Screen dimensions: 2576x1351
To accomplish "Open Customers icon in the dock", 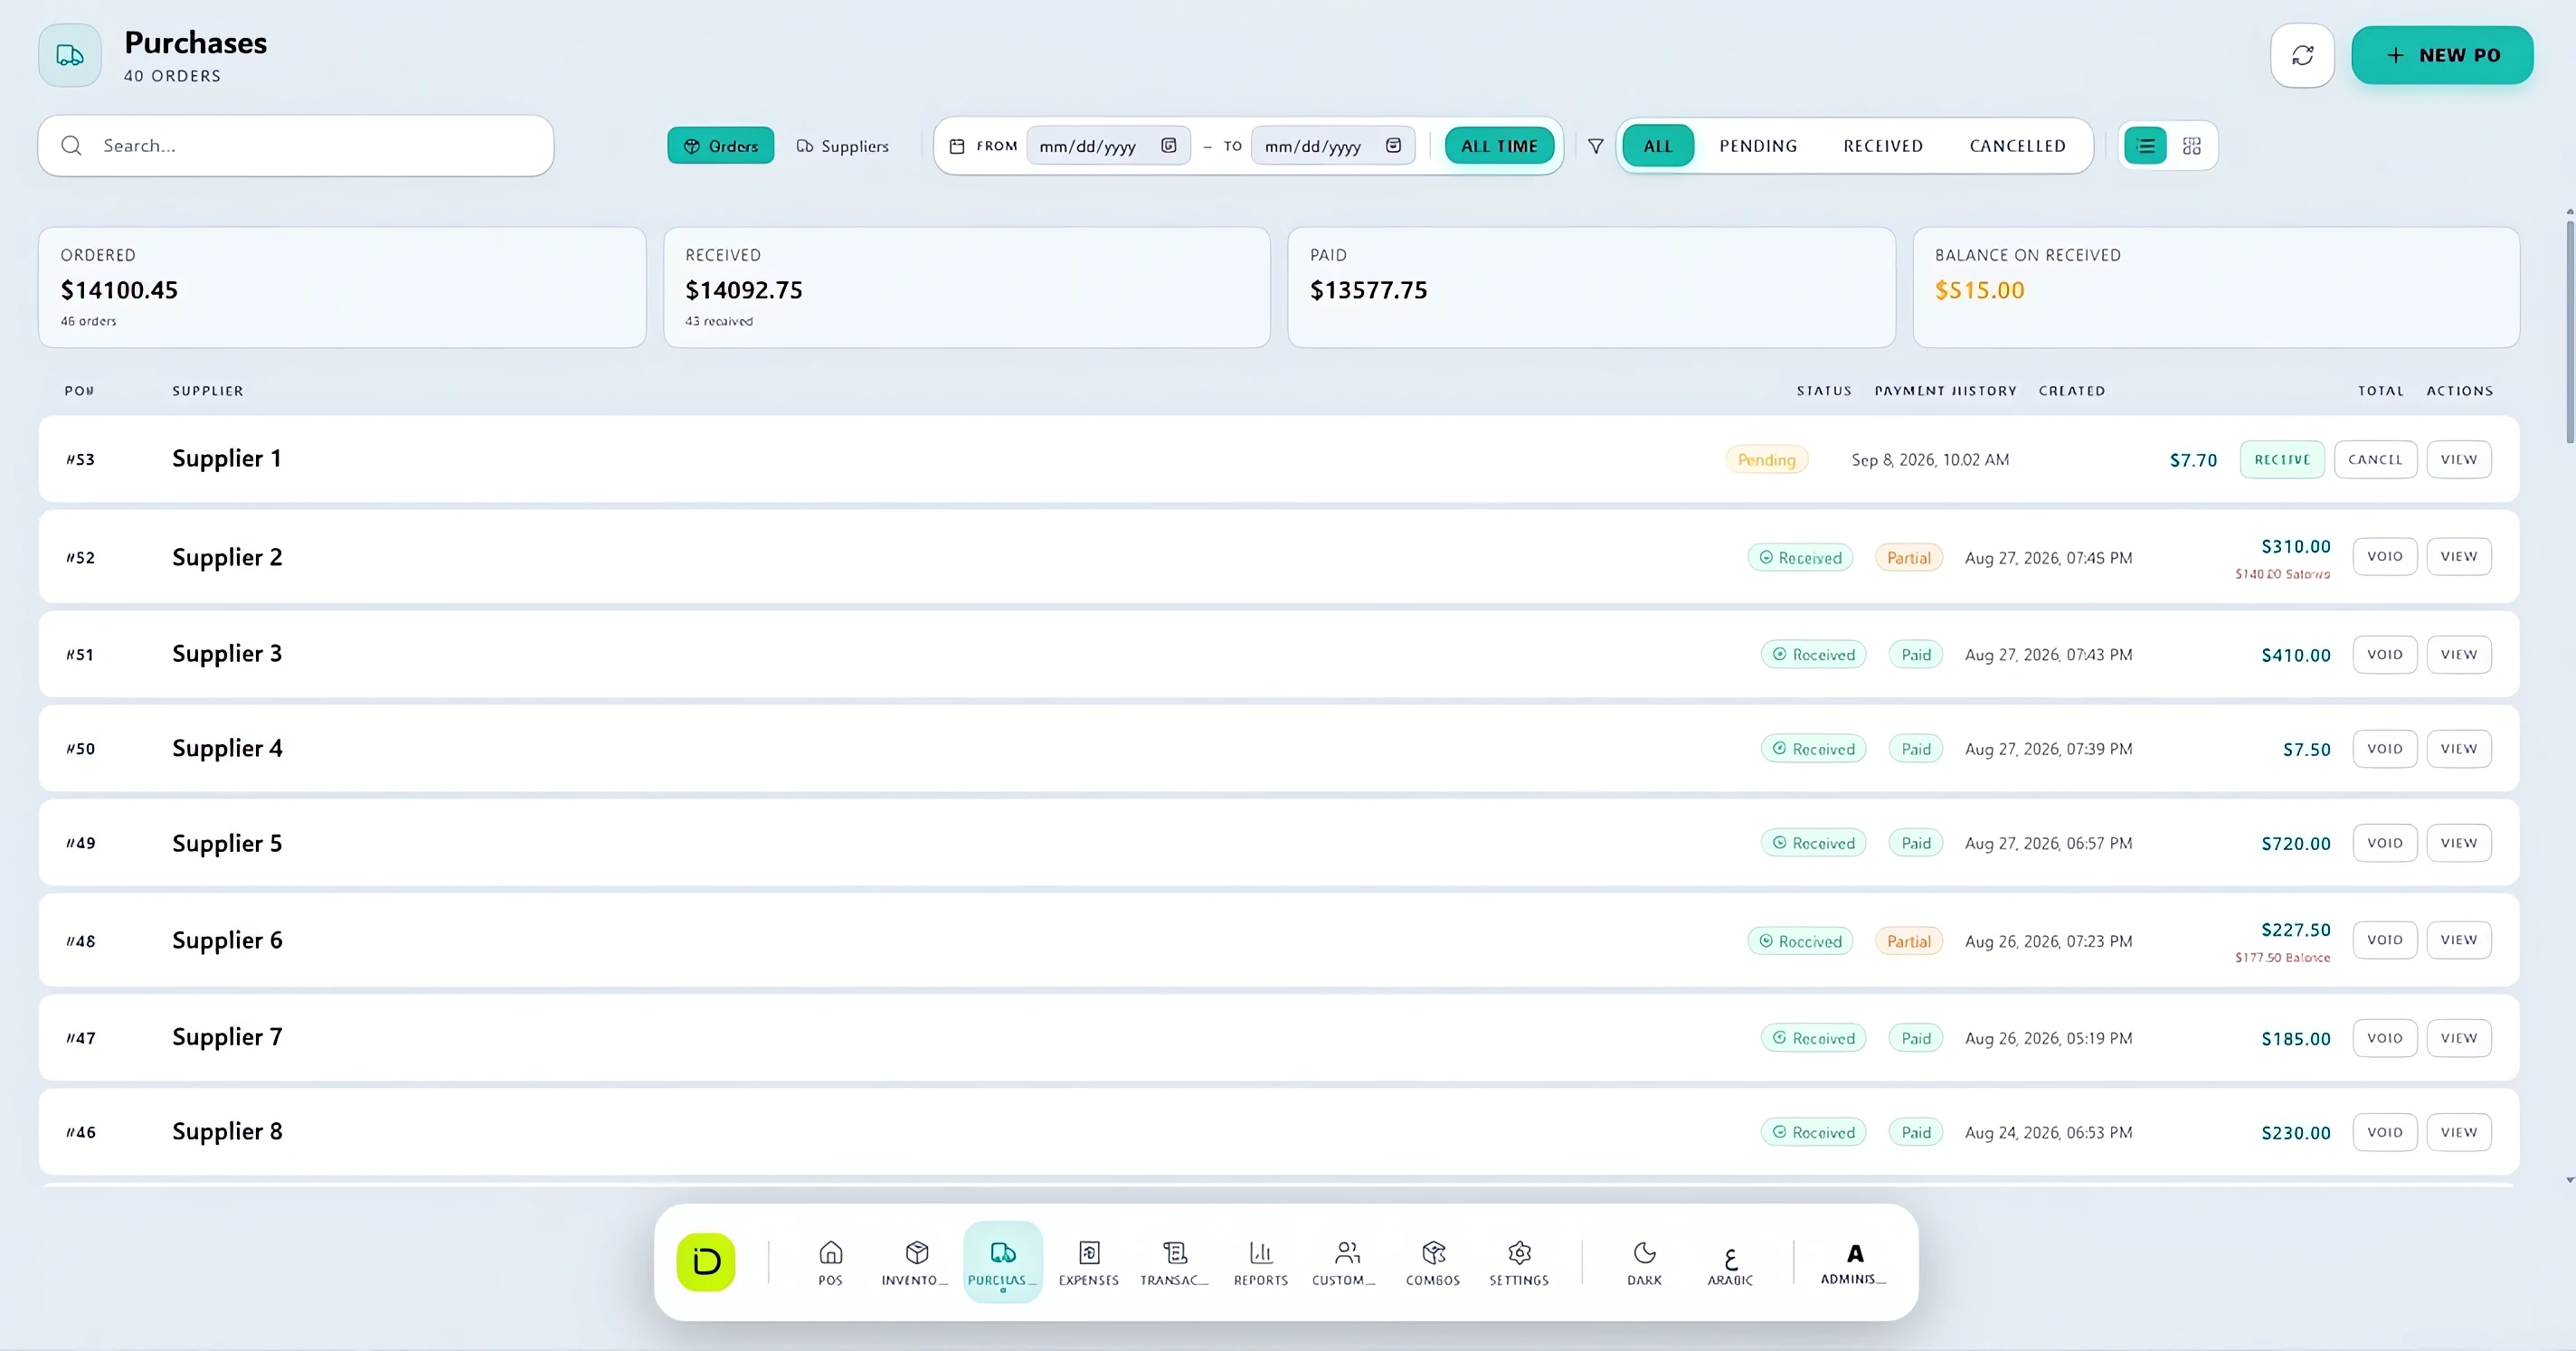I will (1346, 1262).
